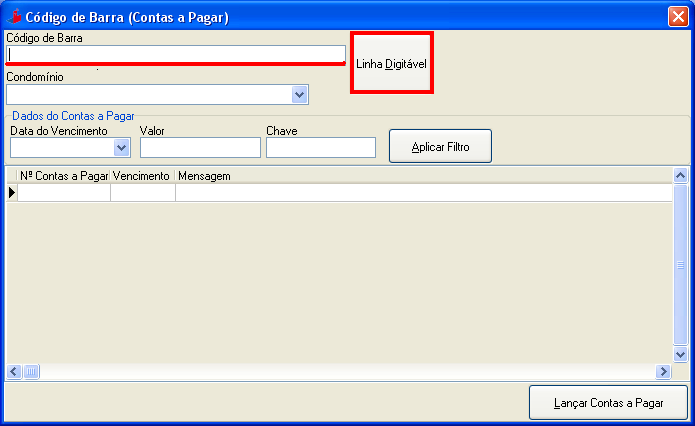Select the first row indicator arrow in grid
695x426 pixels.
click(12, 193)
